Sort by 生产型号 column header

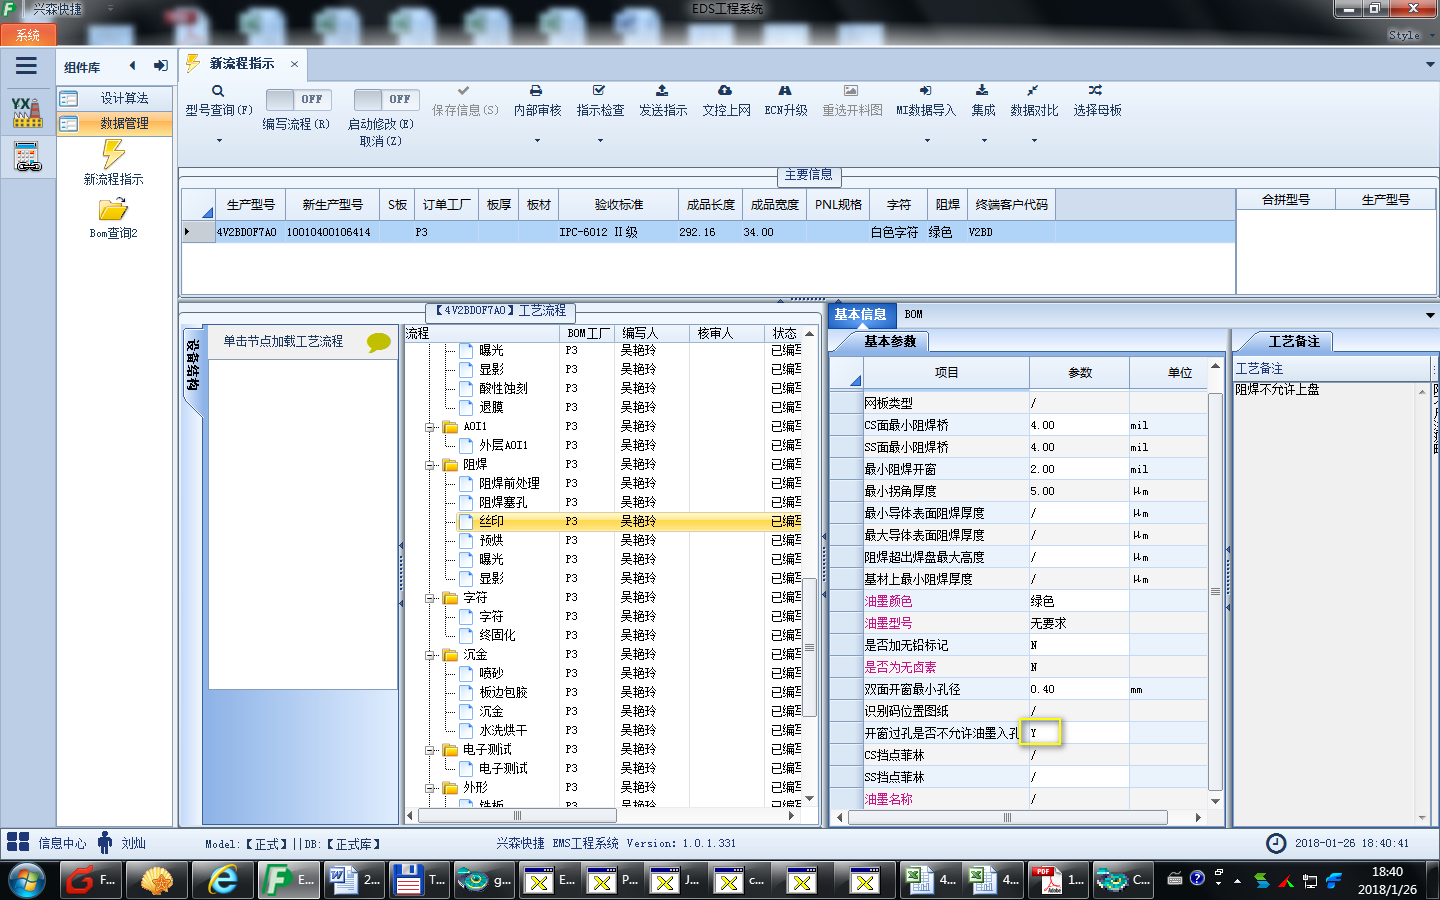click(x=250, y=204)
